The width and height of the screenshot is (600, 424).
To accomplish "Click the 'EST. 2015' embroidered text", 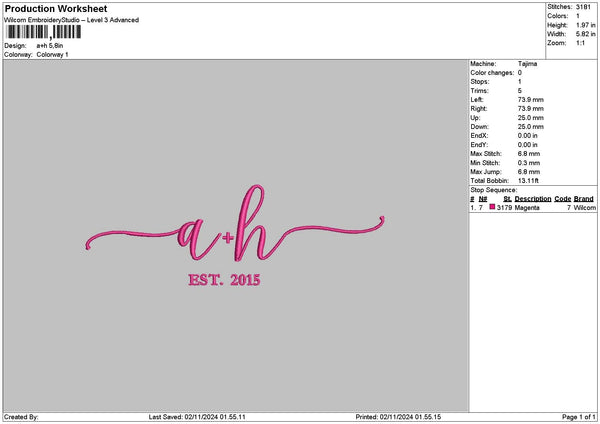I will pyautogui.click(x=224, y=280).
